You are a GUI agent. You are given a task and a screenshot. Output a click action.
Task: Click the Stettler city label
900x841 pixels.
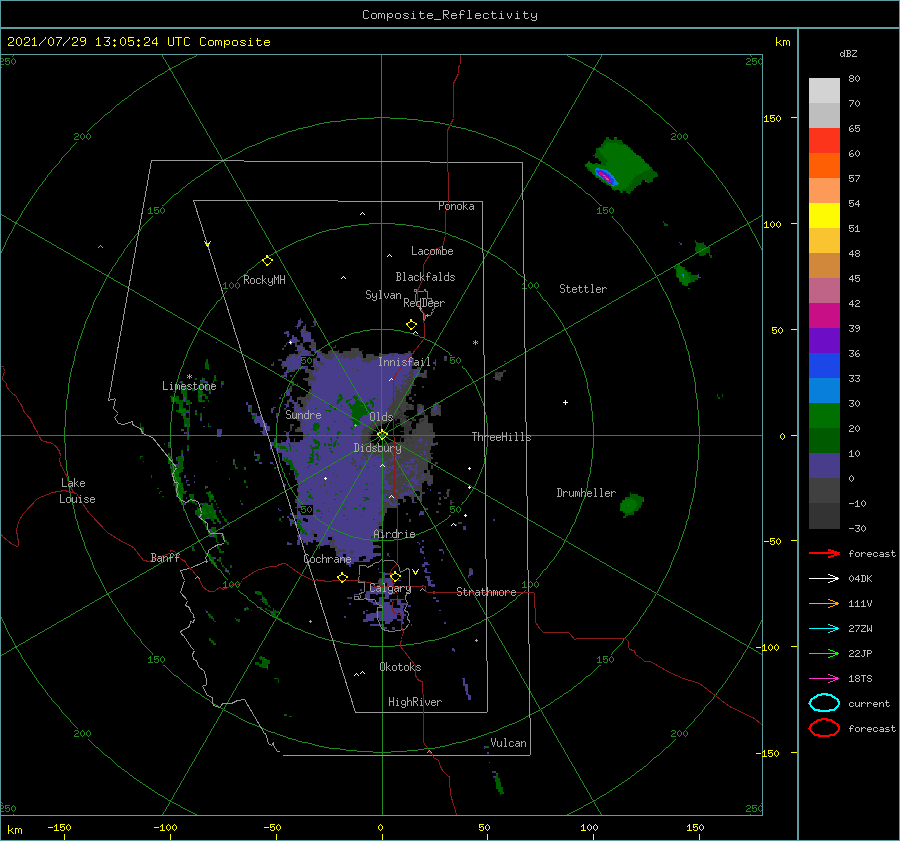pyautogui.click(x=583, y=289)
